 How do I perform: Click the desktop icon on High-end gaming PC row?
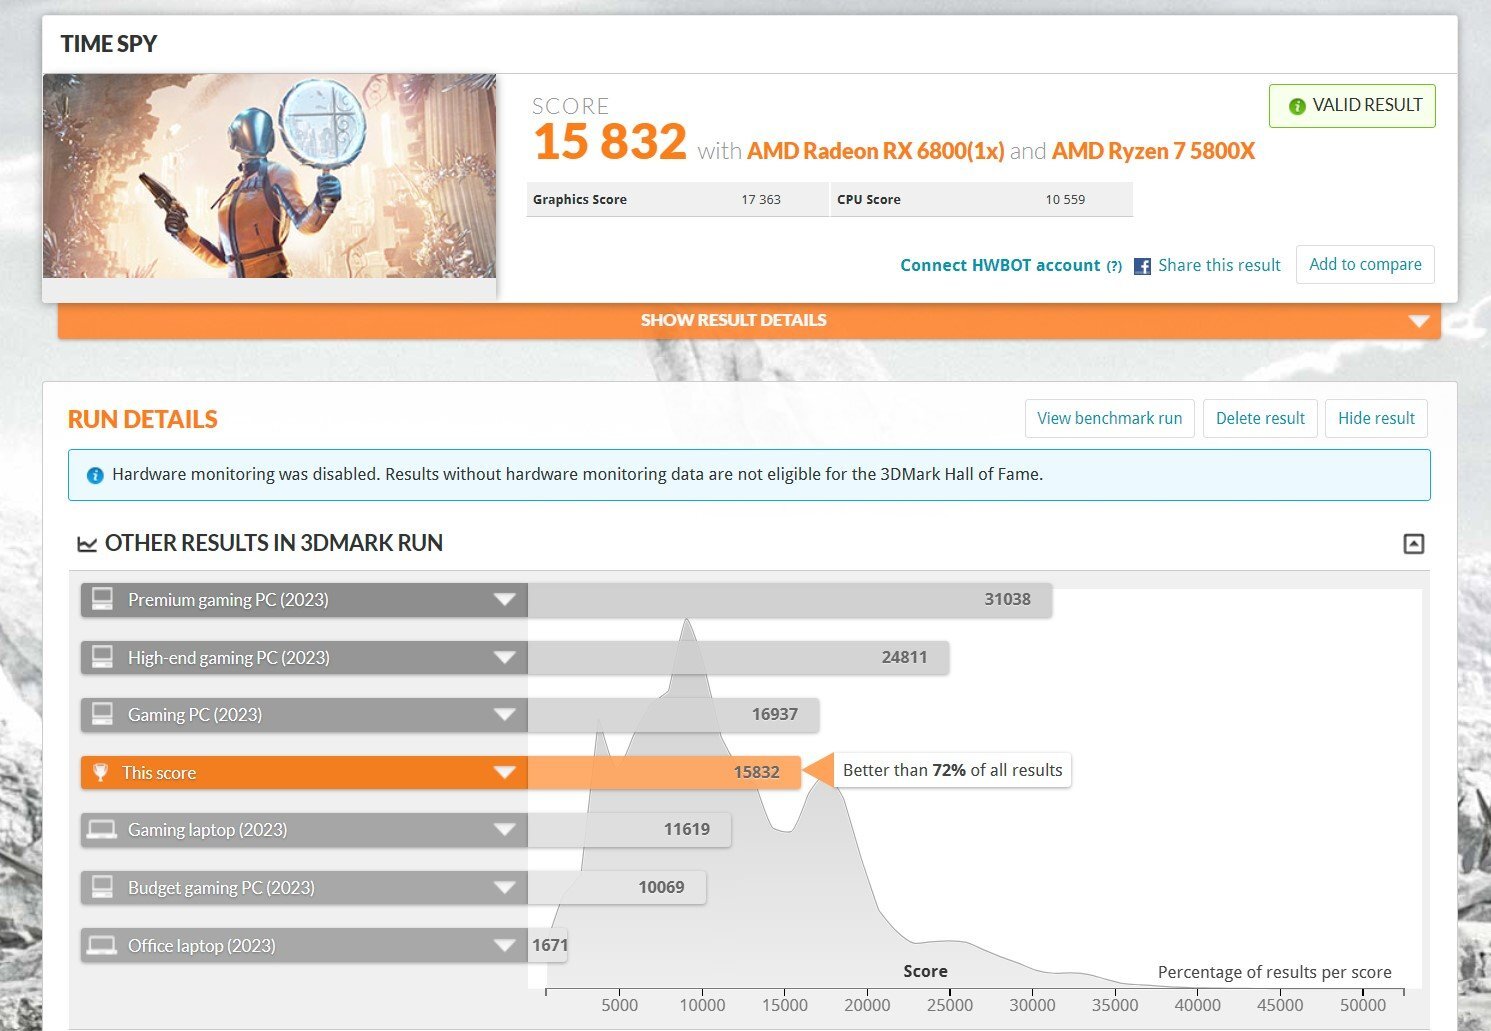(x=102, y=657)
